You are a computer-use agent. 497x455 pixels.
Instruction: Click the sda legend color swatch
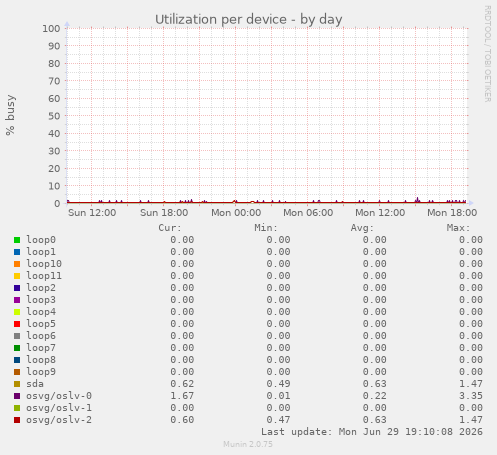pos(17,384)
